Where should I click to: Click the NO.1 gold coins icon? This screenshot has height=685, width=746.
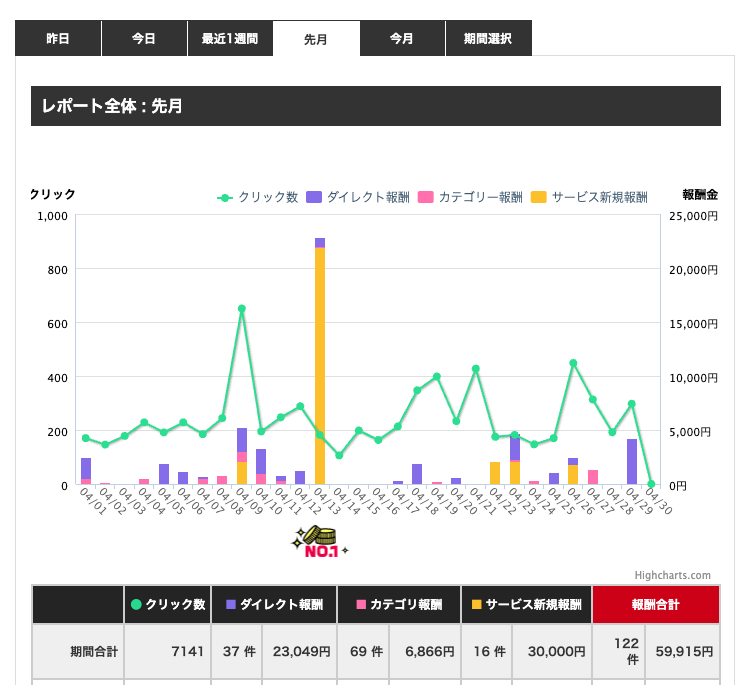click(x=320, y=542)
